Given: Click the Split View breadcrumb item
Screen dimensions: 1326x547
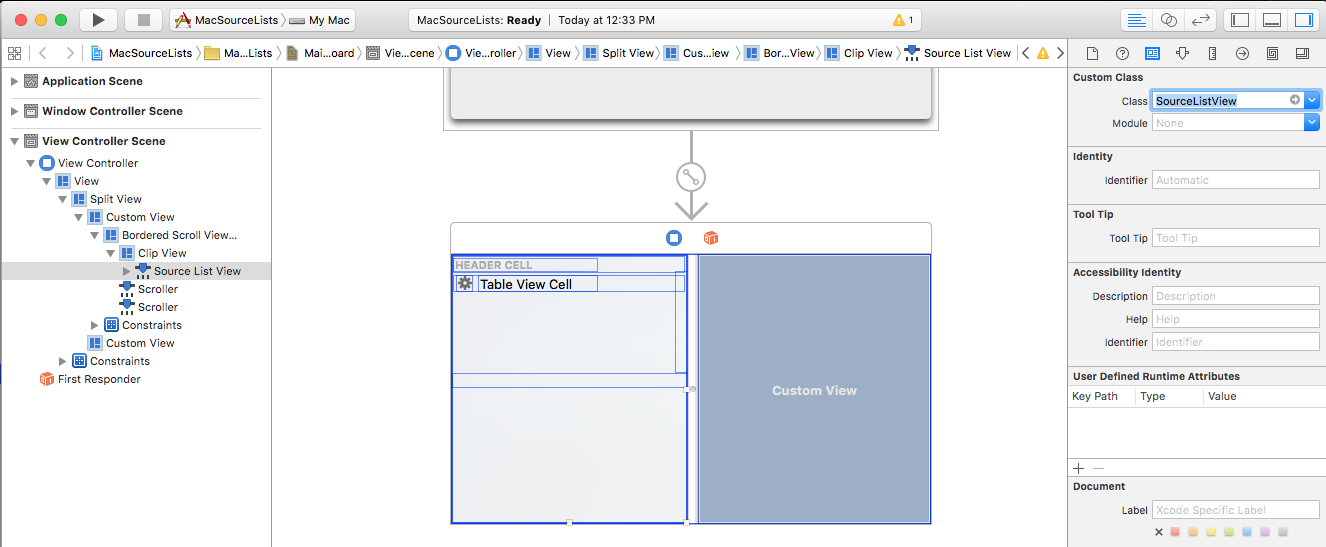Looking at the screenshot, I should pos(619,53).
